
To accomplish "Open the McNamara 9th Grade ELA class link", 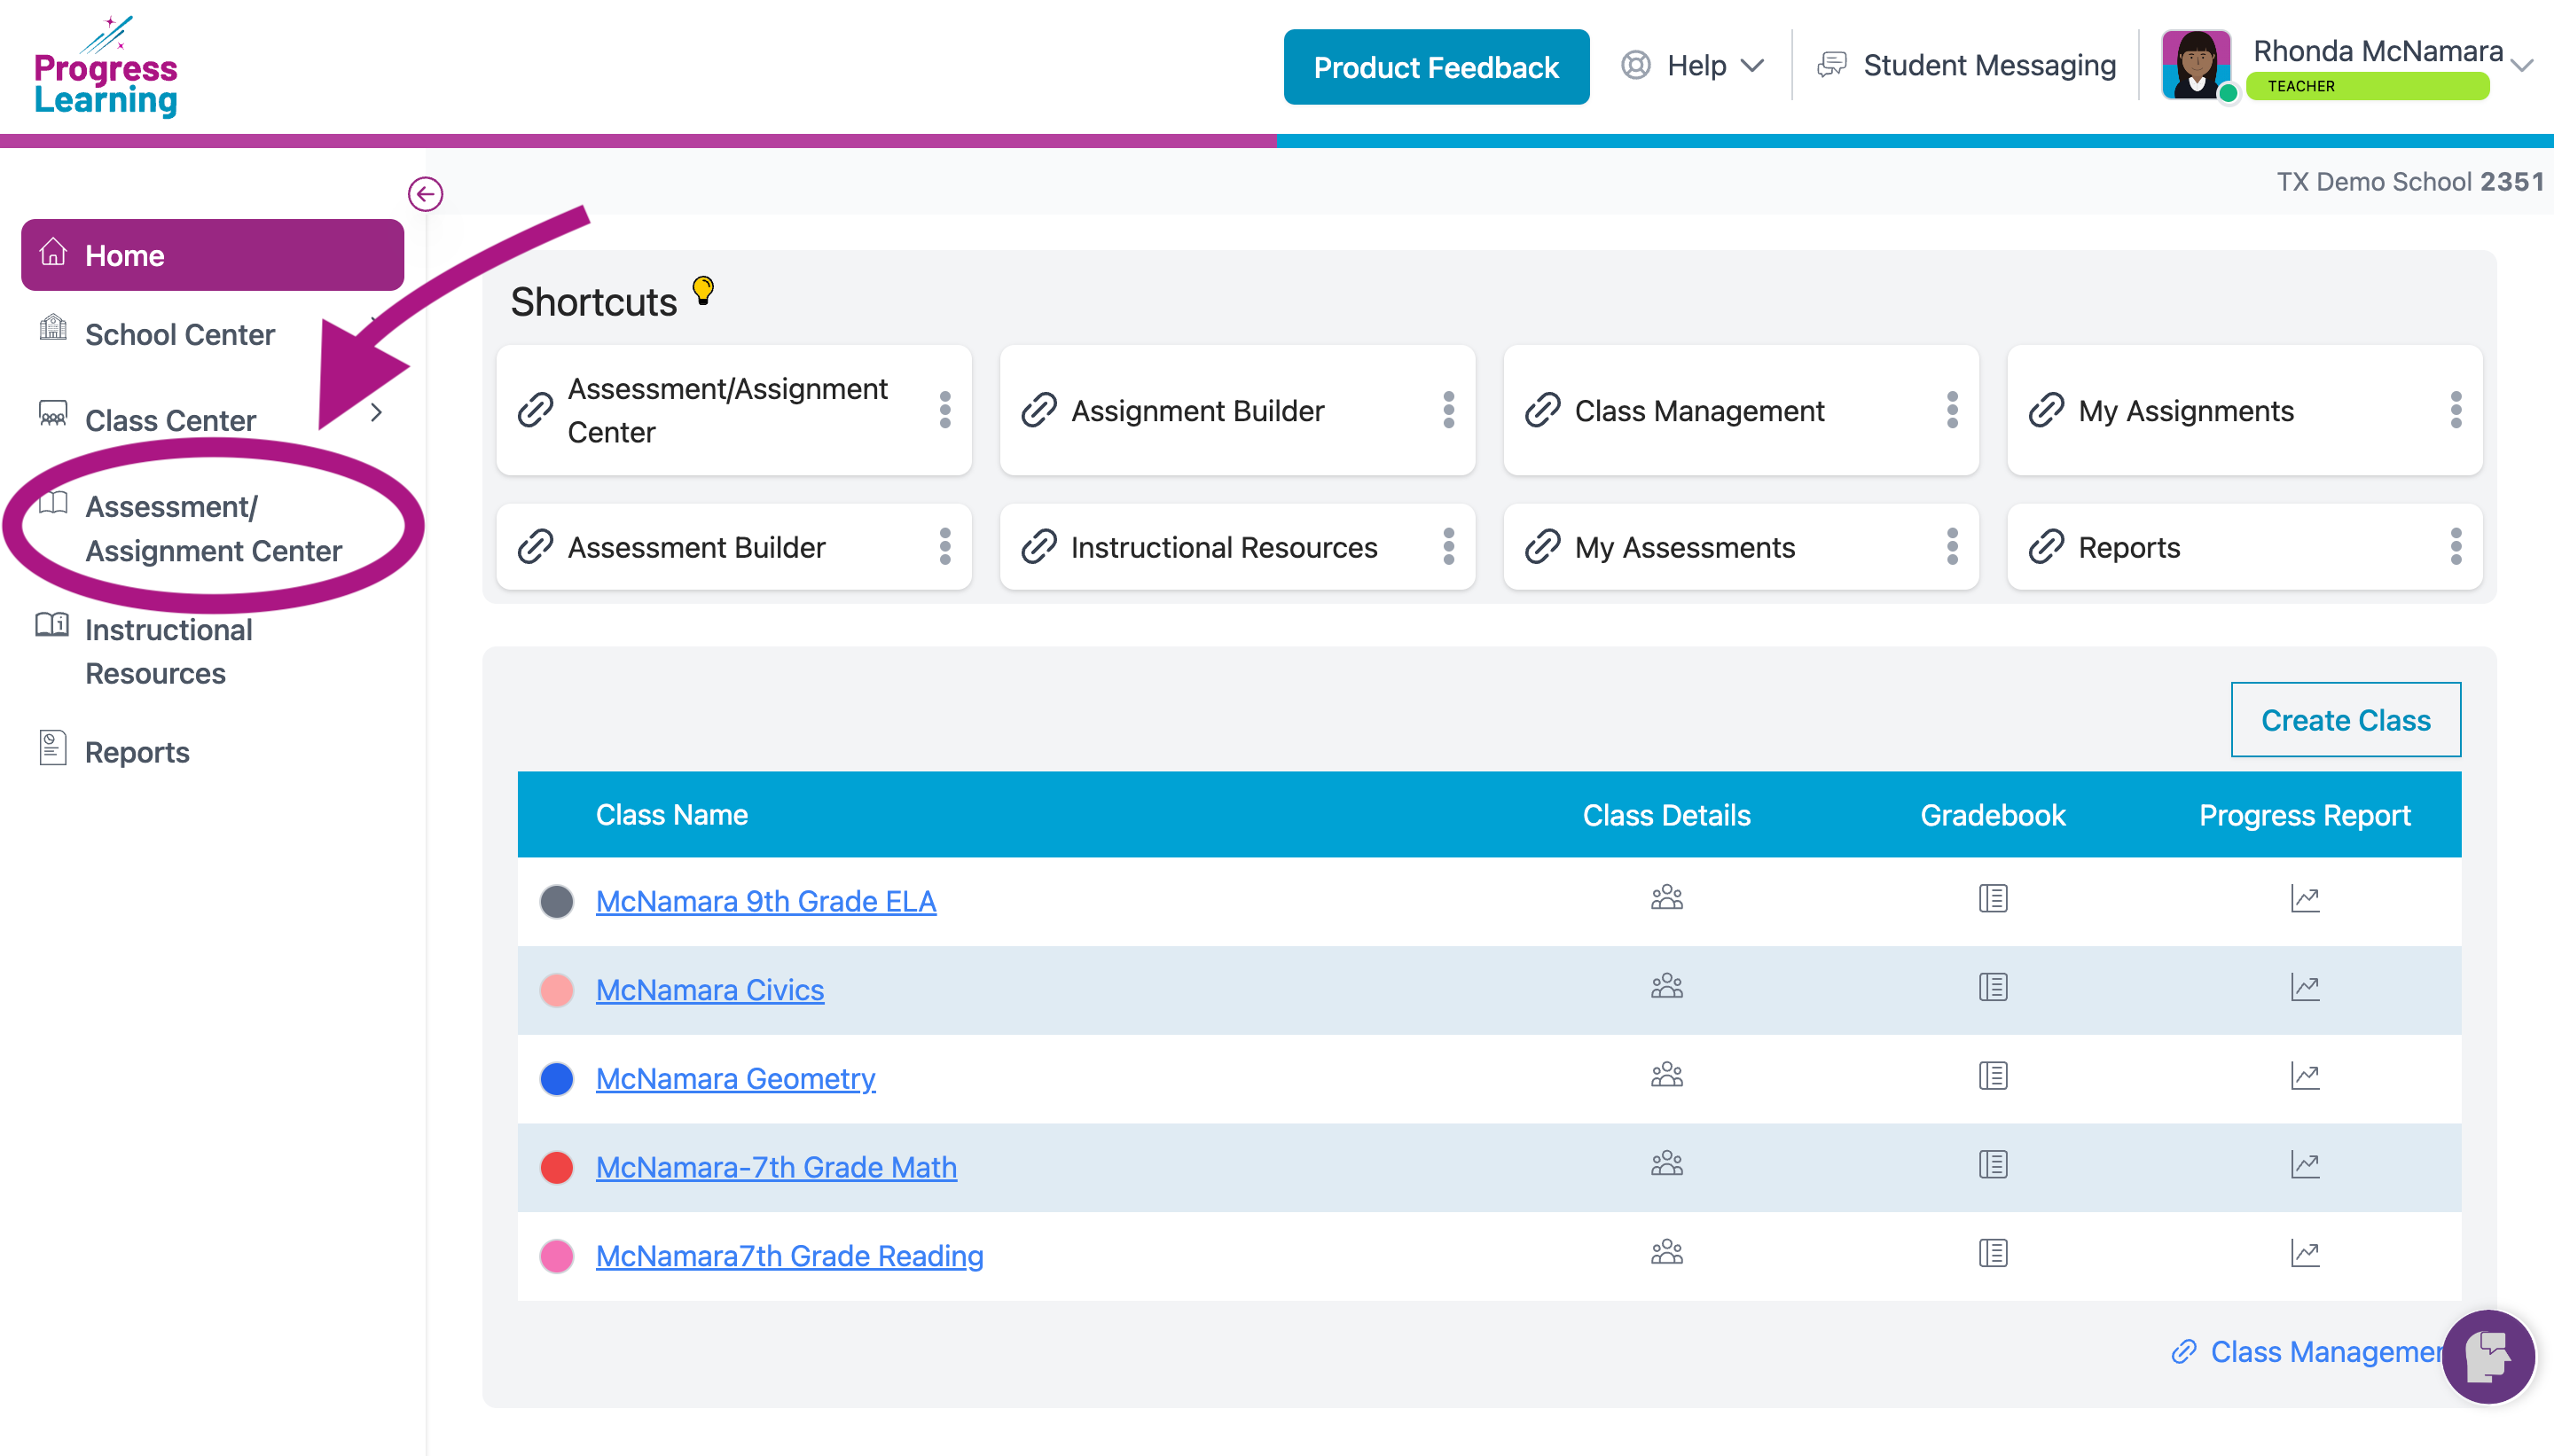I will pyautogui.click(x=765, y=901).
